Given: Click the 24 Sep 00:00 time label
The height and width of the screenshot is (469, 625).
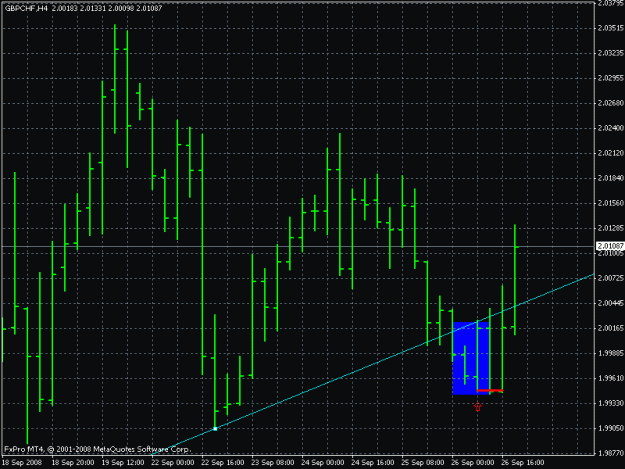Looking at the screenshot, I should tap(323, 463).
